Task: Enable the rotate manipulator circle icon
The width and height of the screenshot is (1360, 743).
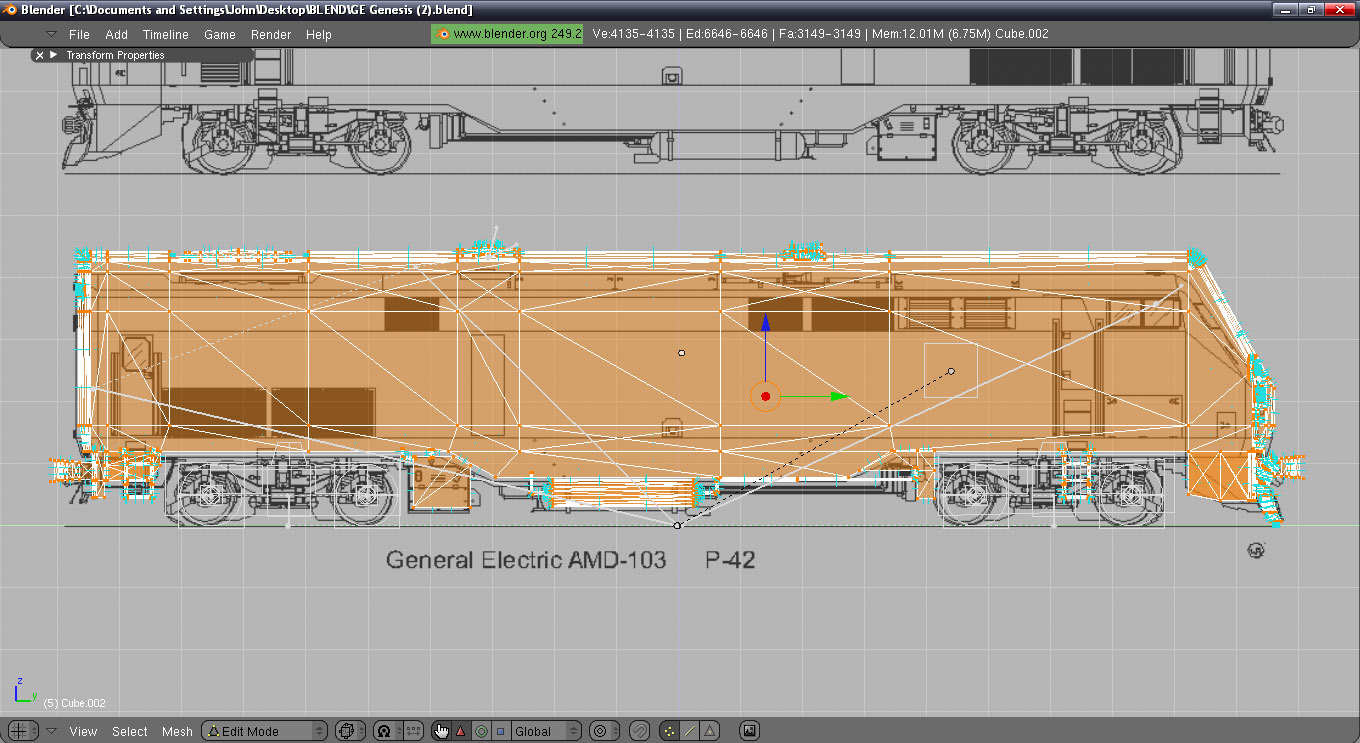Action: click(x=481, y=731)
